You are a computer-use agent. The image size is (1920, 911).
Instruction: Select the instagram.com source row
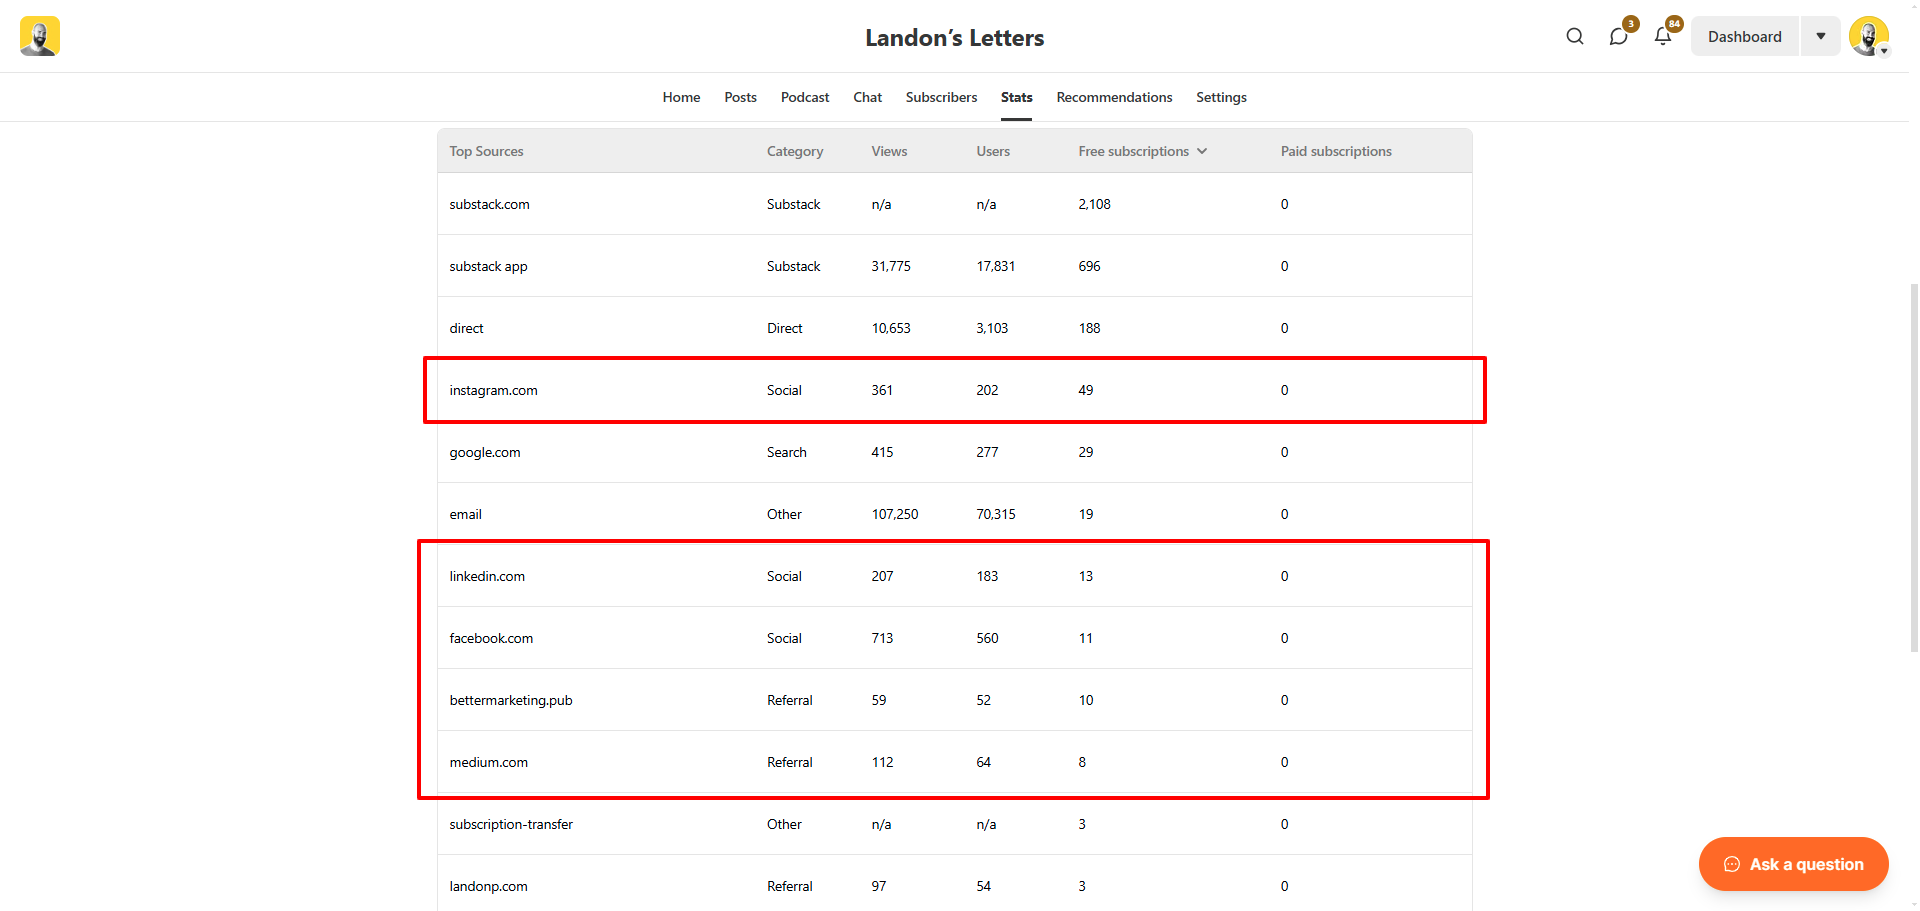[x=954, y=390]
